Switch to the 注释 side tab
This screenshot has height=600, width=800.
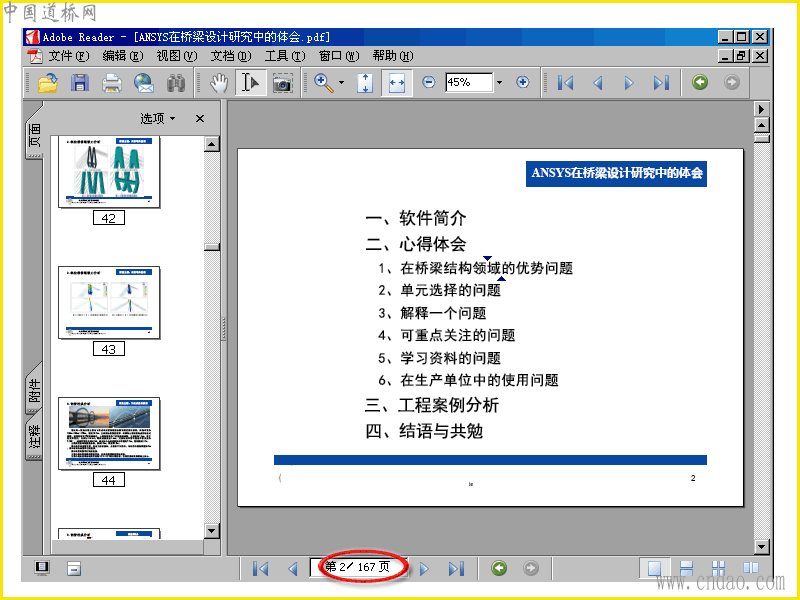click(34, 436)
